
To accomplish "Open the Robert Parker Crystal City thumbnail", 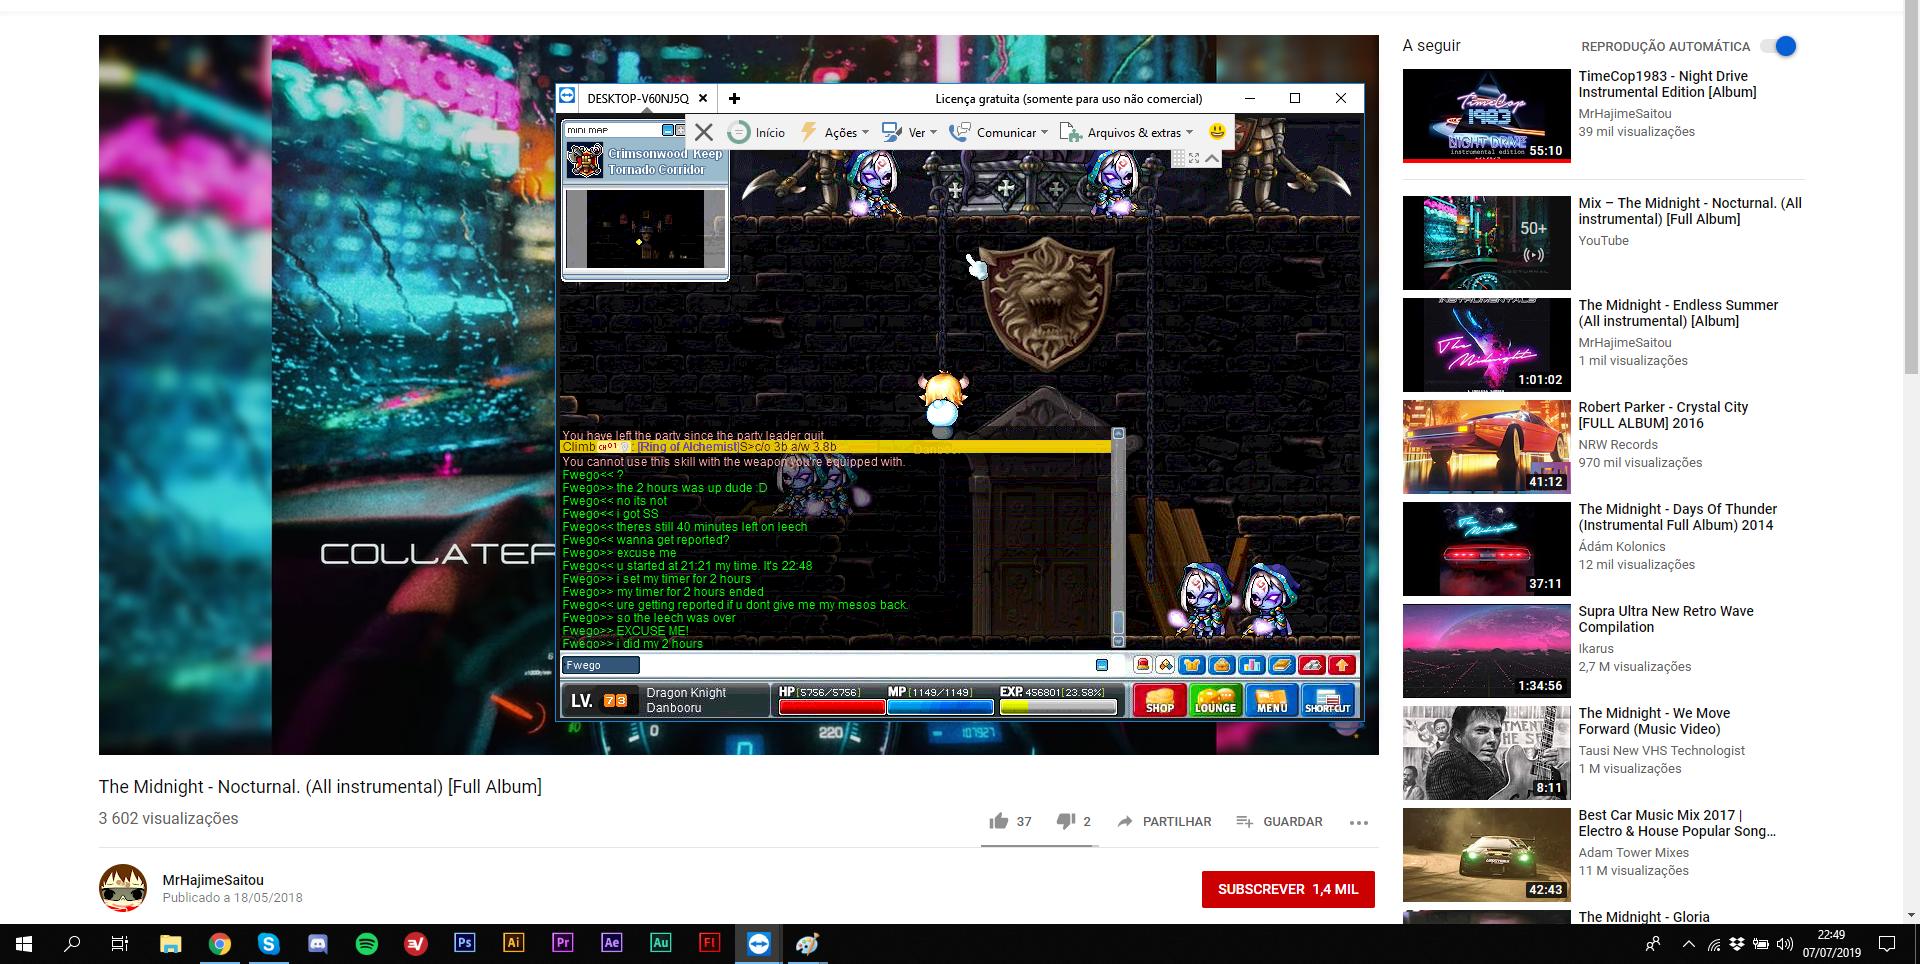I will click(1486, 447).
